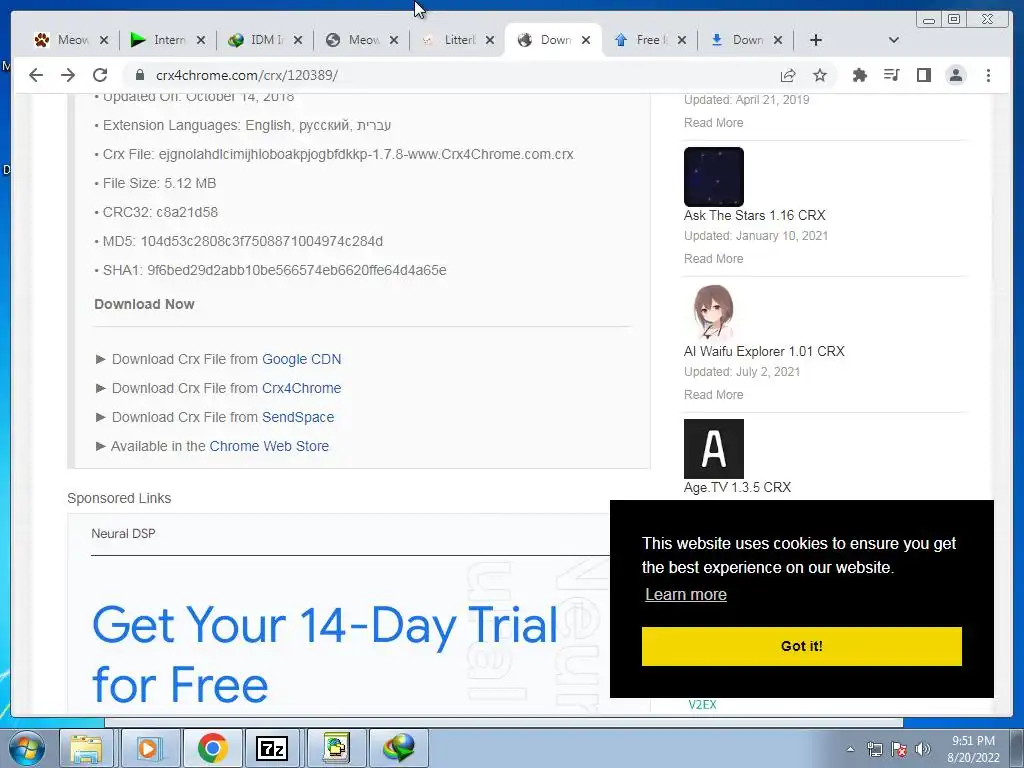The image size is (1024, 768).
Task: Go forward to the next page
Action: coord(68,75)
